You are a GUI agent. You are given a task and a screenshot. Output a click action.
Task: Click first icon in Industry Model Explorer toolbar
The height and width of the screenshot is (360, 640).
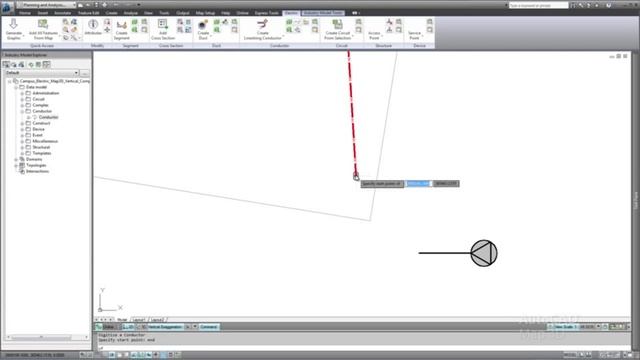6,64
